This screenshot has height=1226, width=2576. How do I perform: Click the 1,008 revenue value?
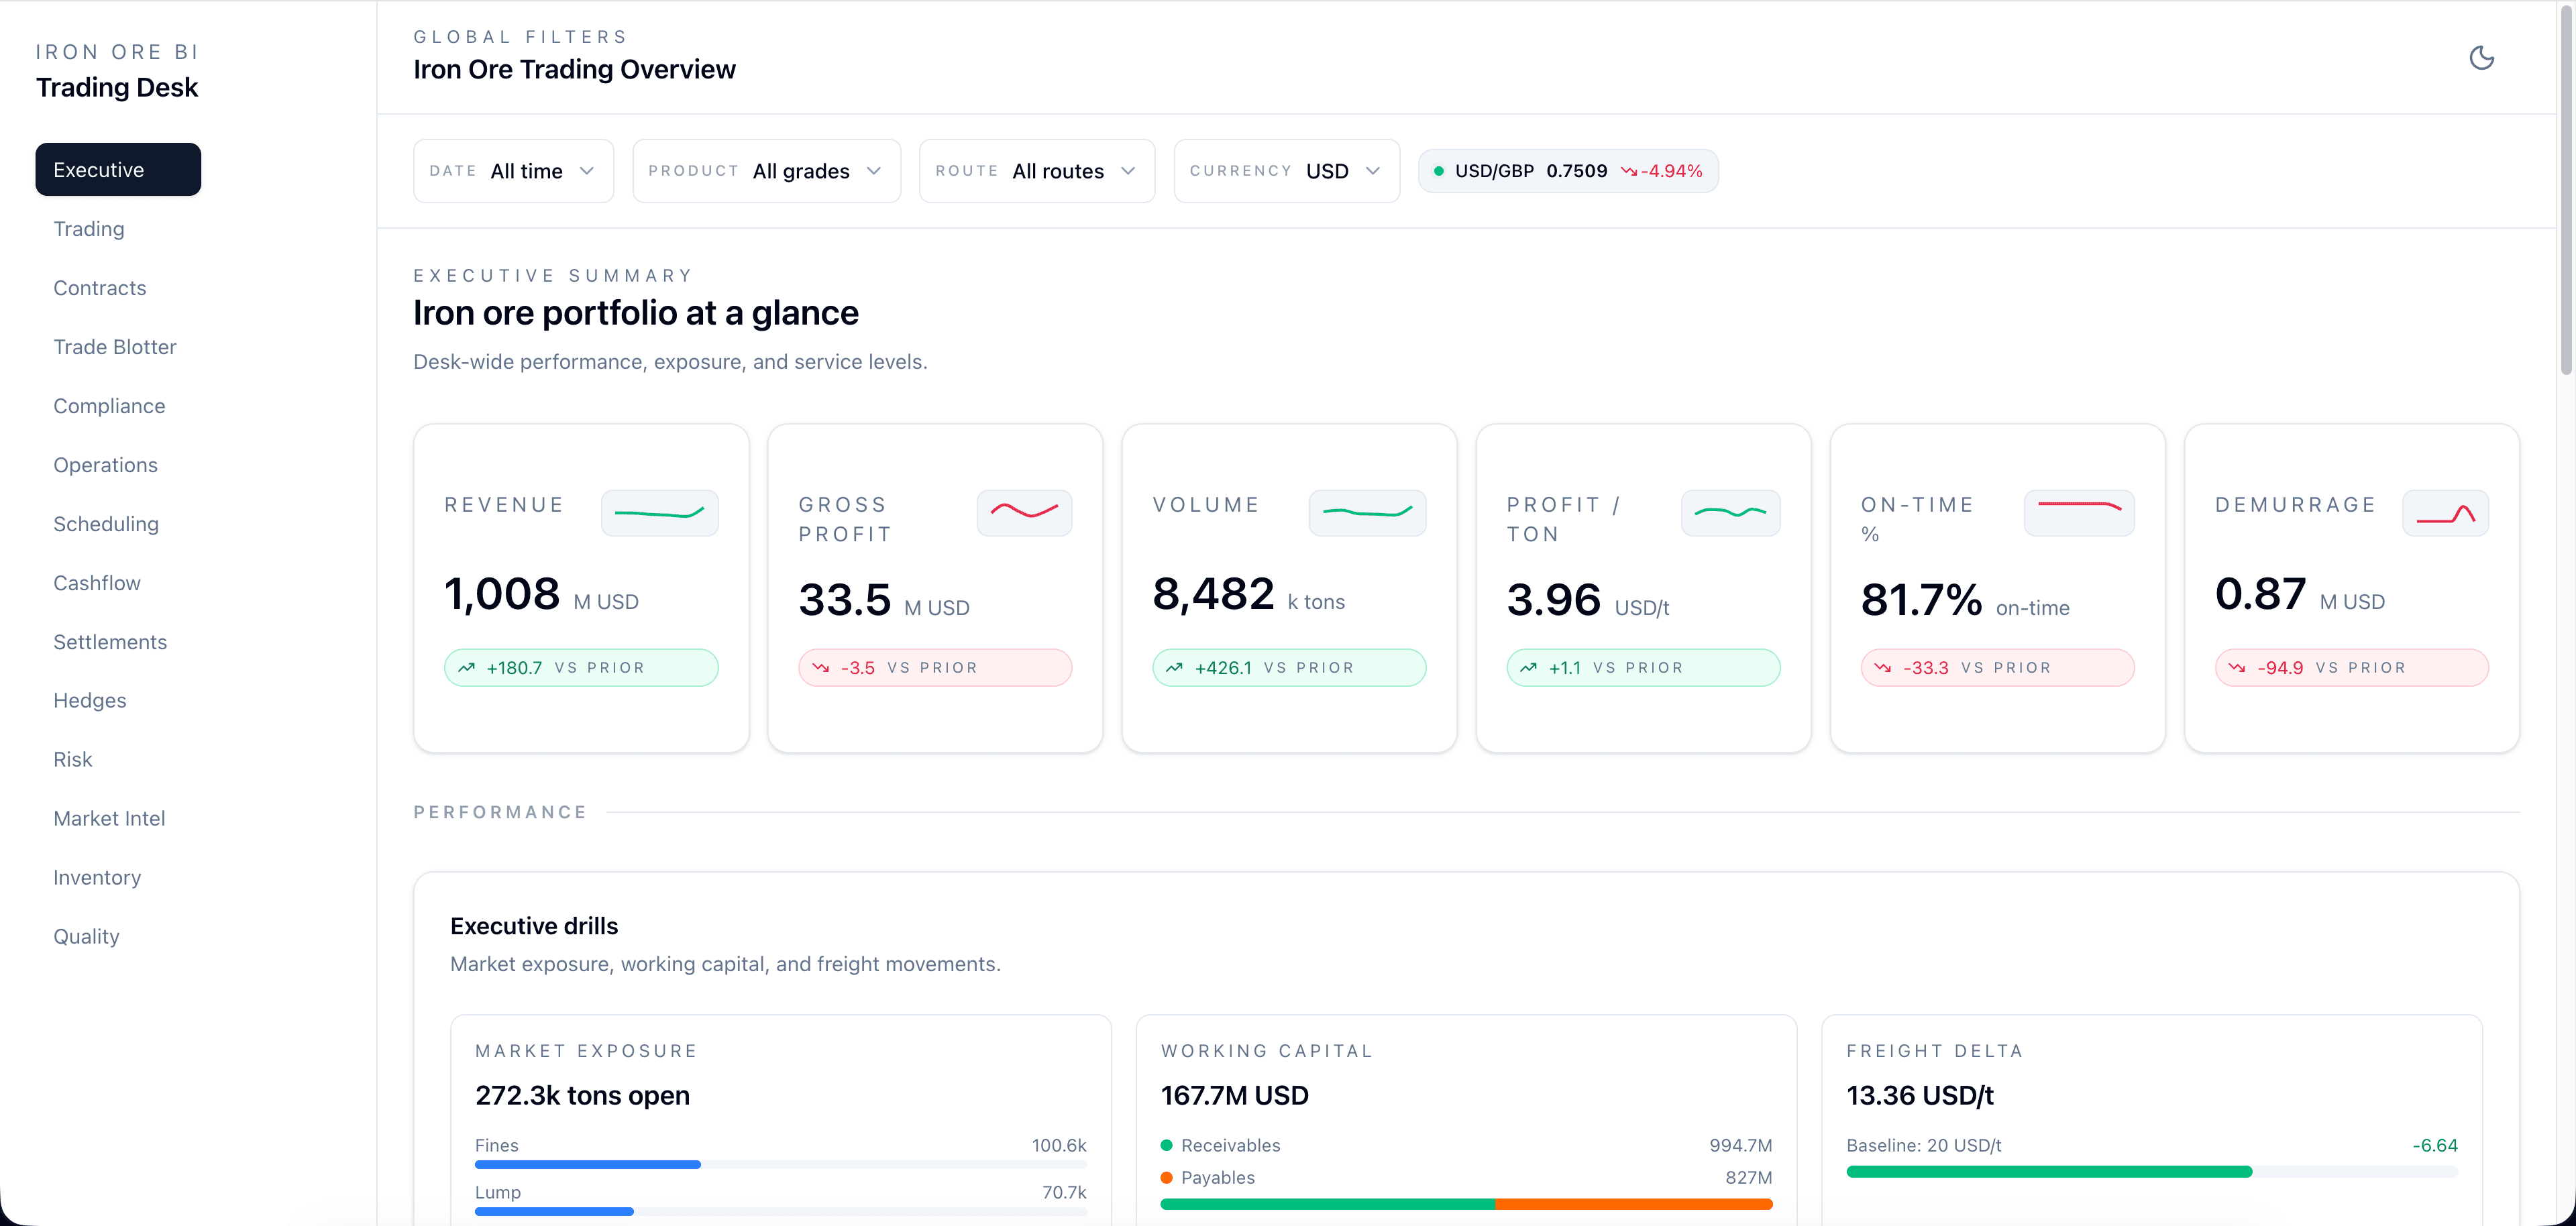502,594
